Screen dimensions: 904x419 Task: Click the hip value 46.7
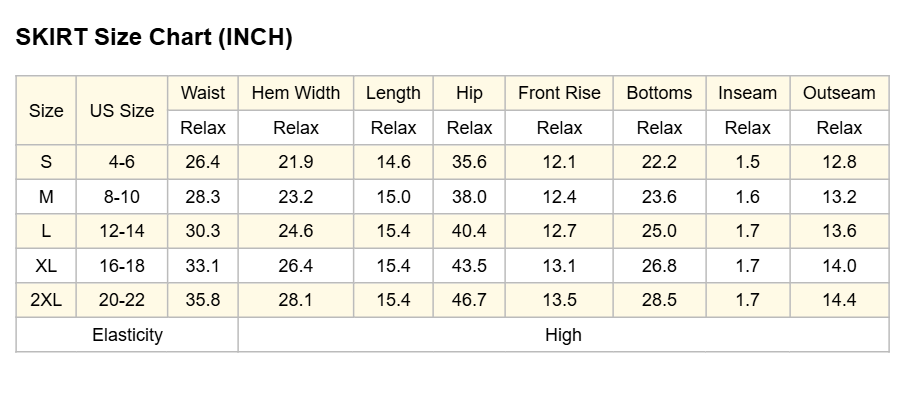point(469,300)
